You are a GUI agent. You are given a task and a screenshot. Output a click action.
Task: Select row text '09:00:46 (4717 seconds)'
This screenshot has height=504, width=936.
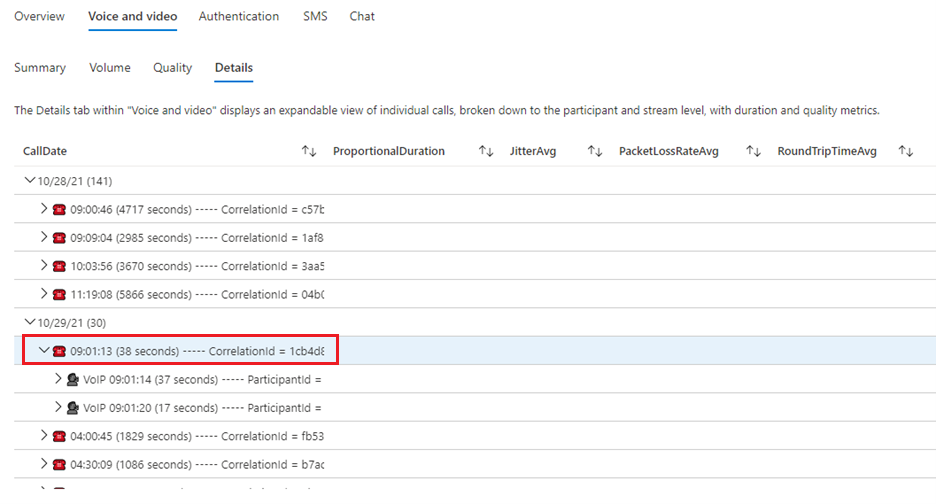click(x=131, y=210)
